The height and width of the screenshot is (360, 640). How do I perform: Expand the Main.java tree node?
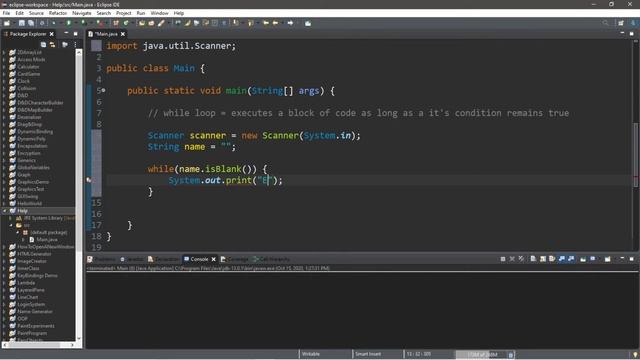coord(24,240)
